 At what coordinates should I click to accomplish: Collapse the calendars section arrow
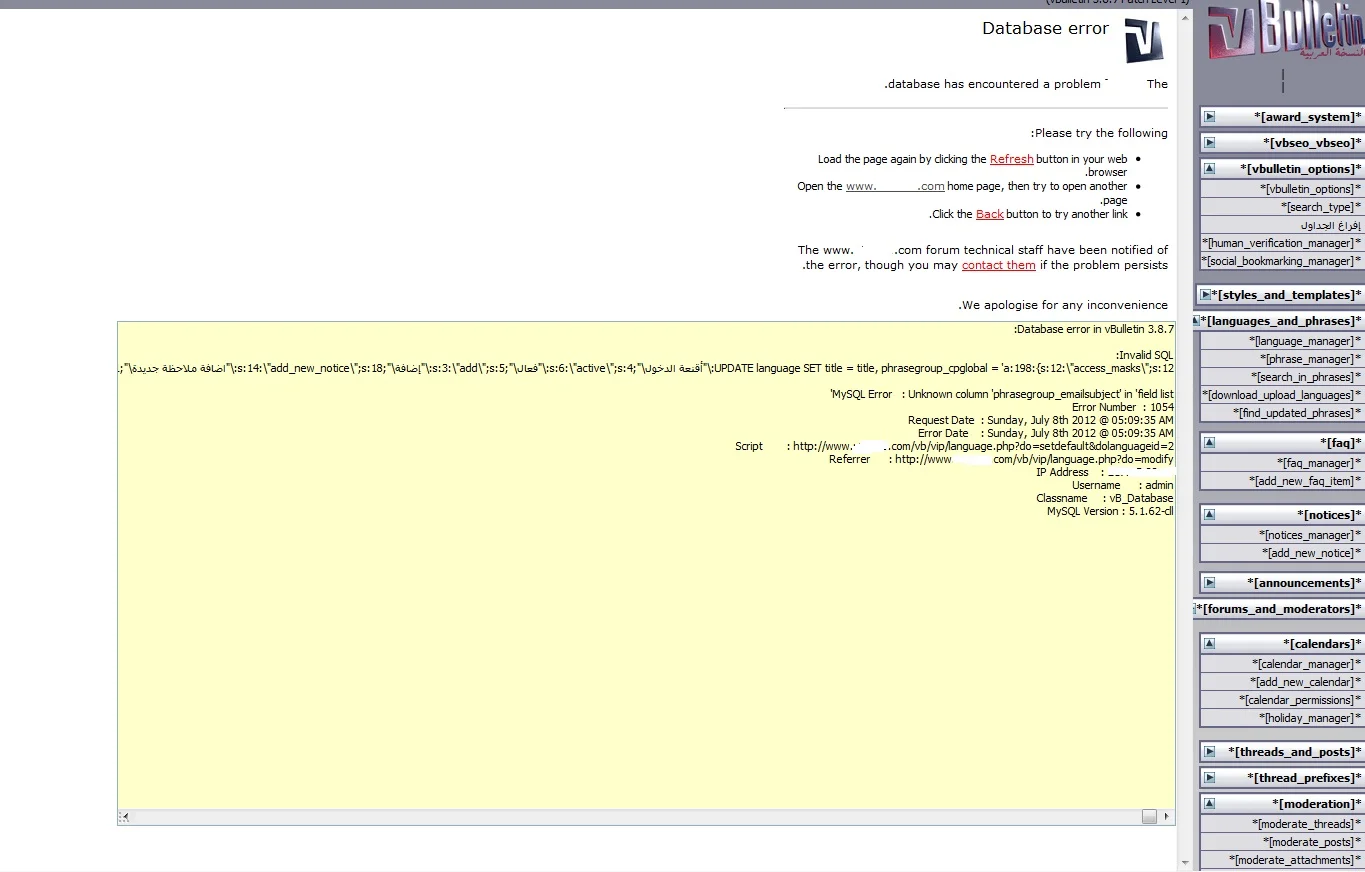[1209, 644]
